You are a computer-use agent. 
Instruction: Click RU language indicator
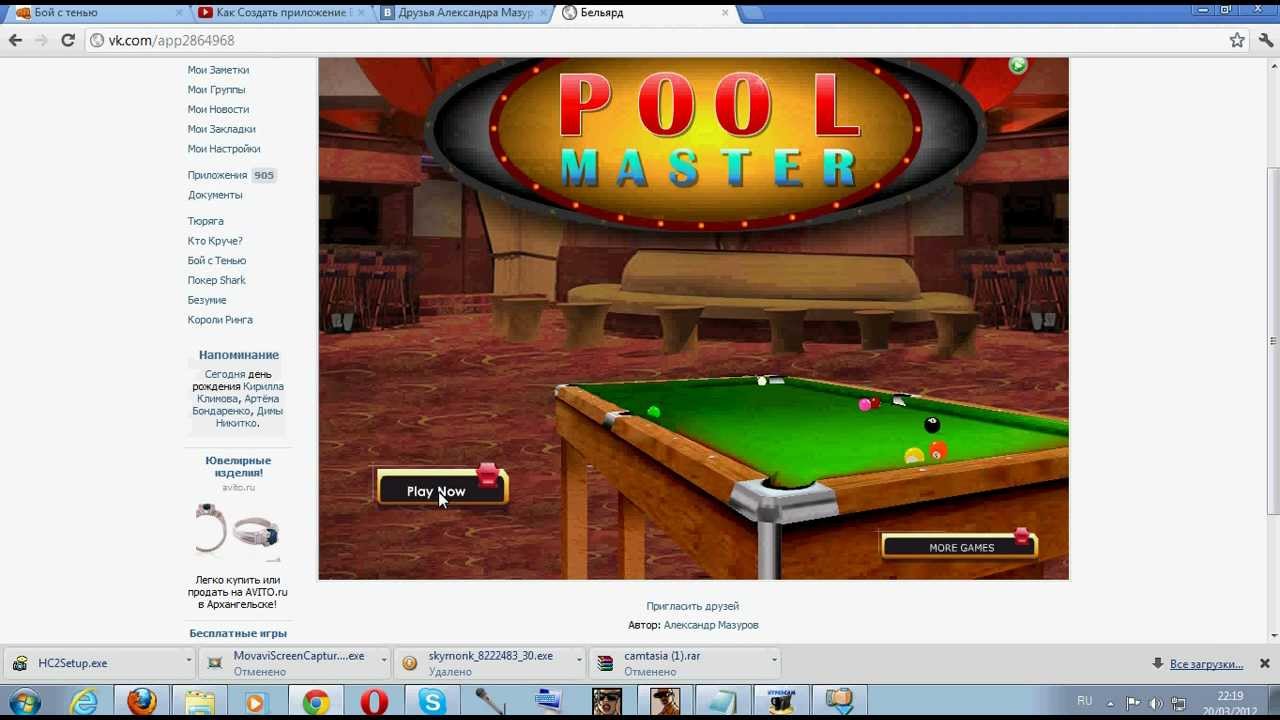[1084, 701]
